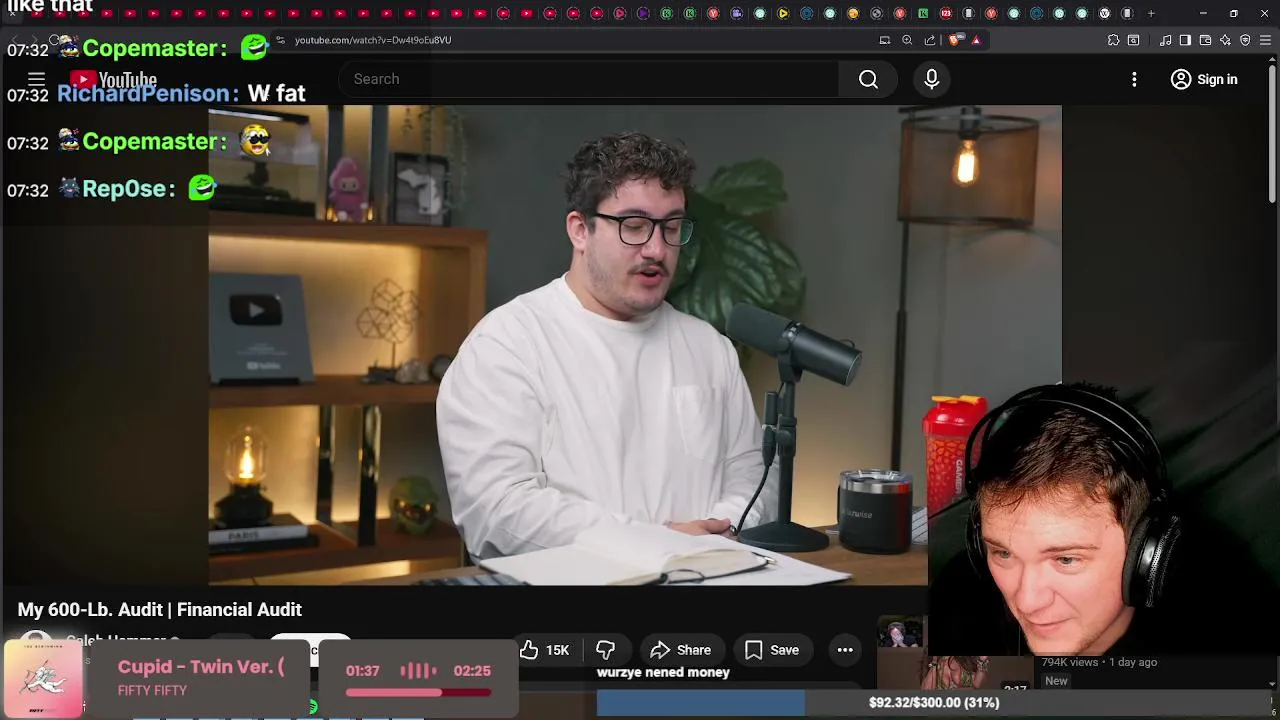
Task: Dislike the video with thumbs down
Action: [x=604, y=650]
